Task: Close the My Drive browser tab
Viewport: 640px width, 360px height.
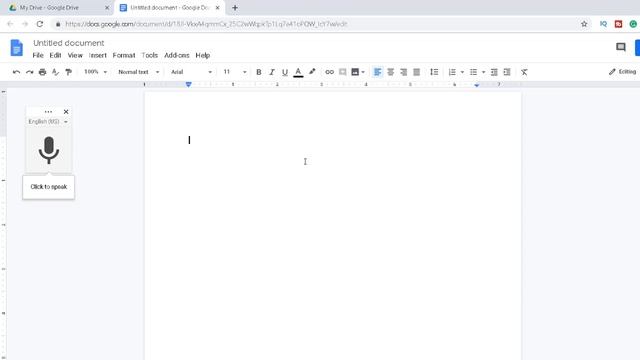Action: click(107, 8)
